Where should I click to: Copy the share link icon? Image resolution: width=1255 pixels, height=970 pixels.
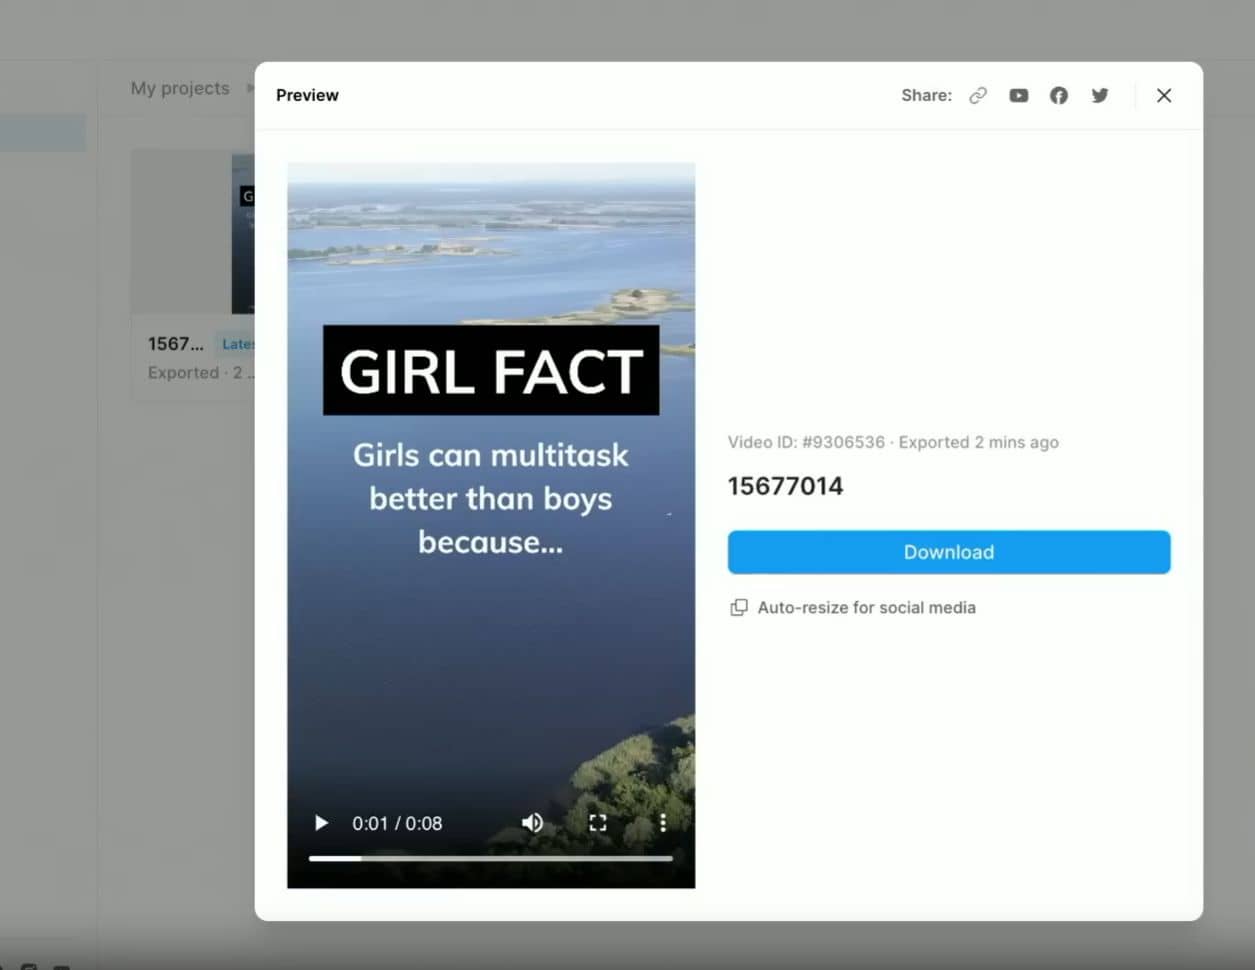coord(978,95)
